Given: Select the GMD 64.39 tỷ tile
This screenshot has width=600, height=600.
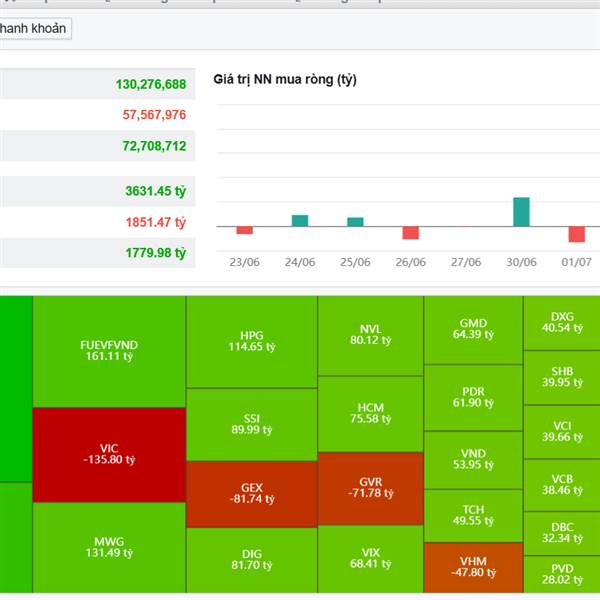Looking at the screenshot, I should (x=473, y=330).
